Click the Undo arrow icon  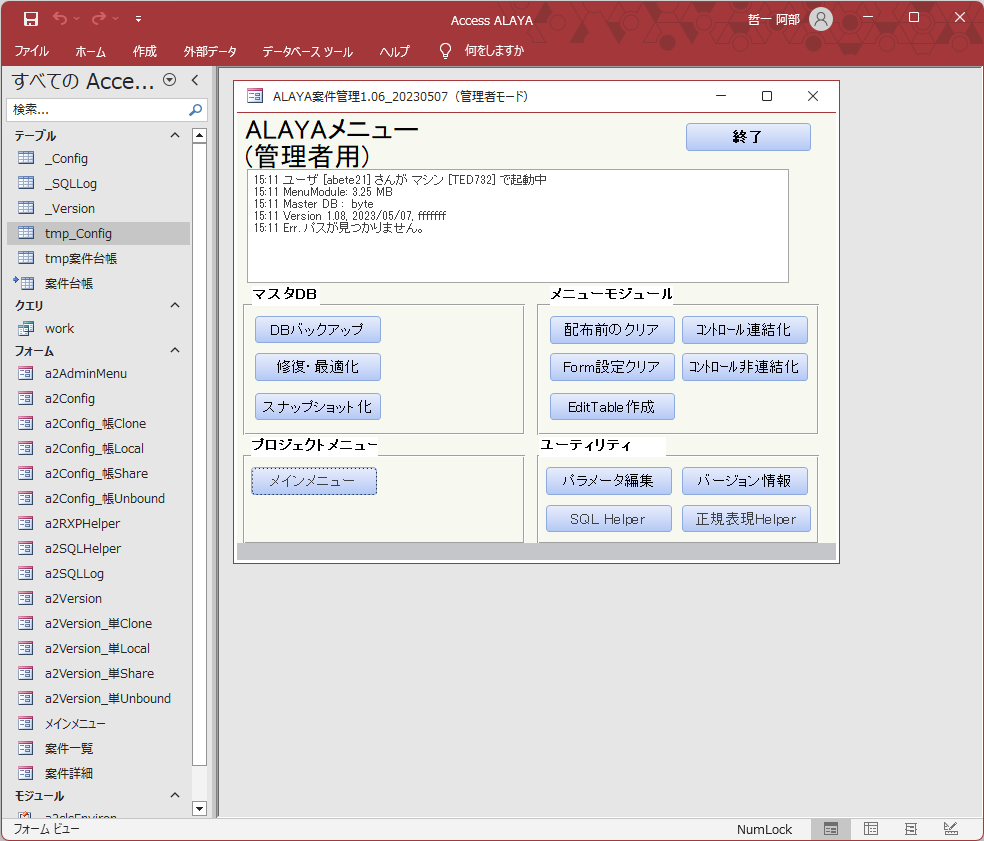(60, 19)
